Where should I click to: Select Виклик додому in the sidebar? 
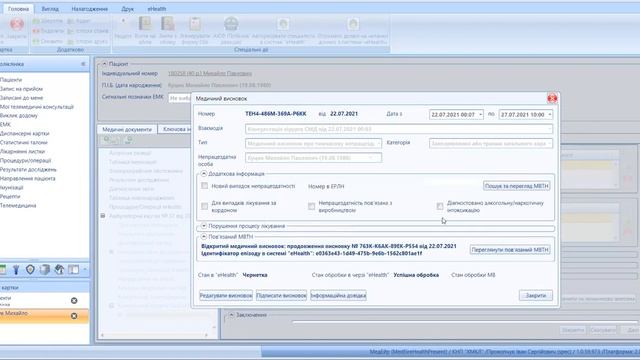[19, 116]
